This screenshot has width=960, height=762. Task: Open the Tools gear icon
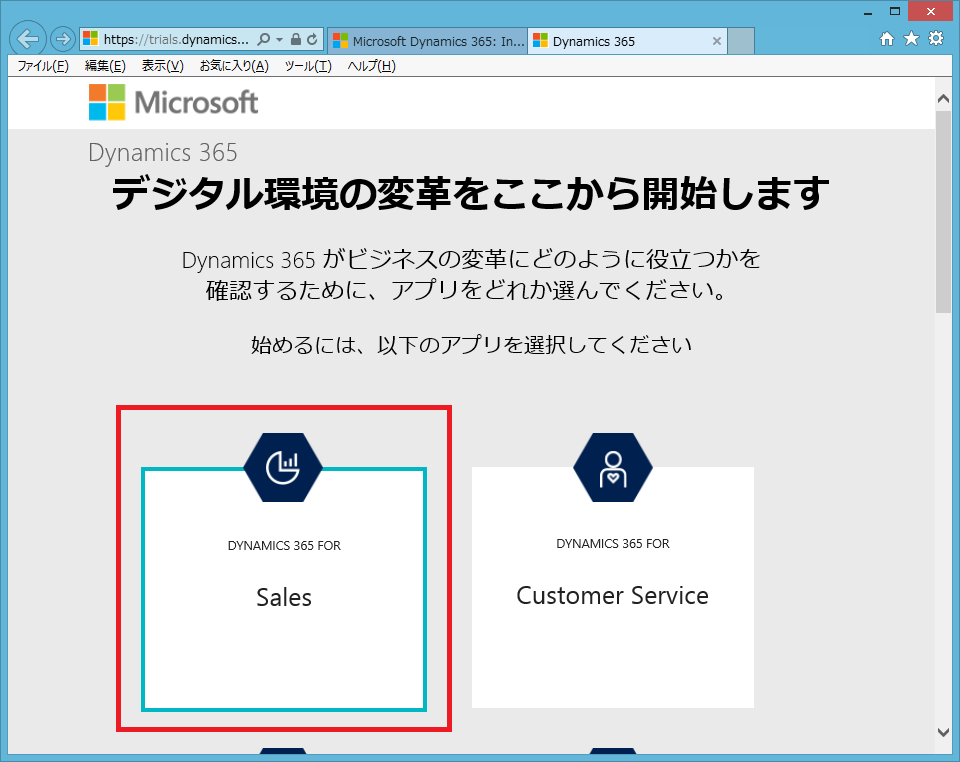[936, 39]
